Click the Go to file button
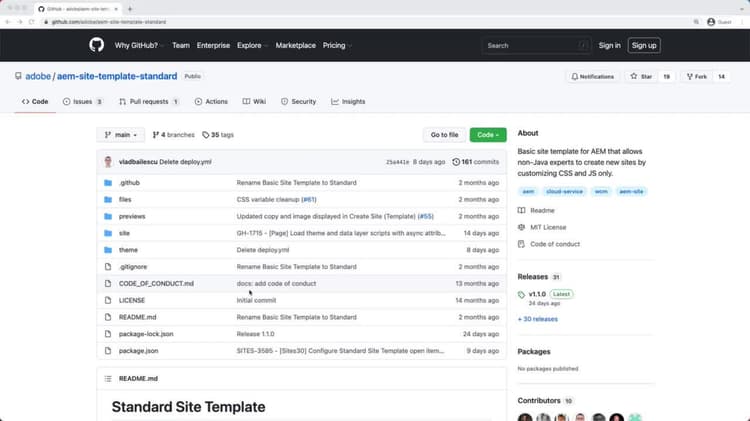This screenshot has width=750, height=421. 444,135
